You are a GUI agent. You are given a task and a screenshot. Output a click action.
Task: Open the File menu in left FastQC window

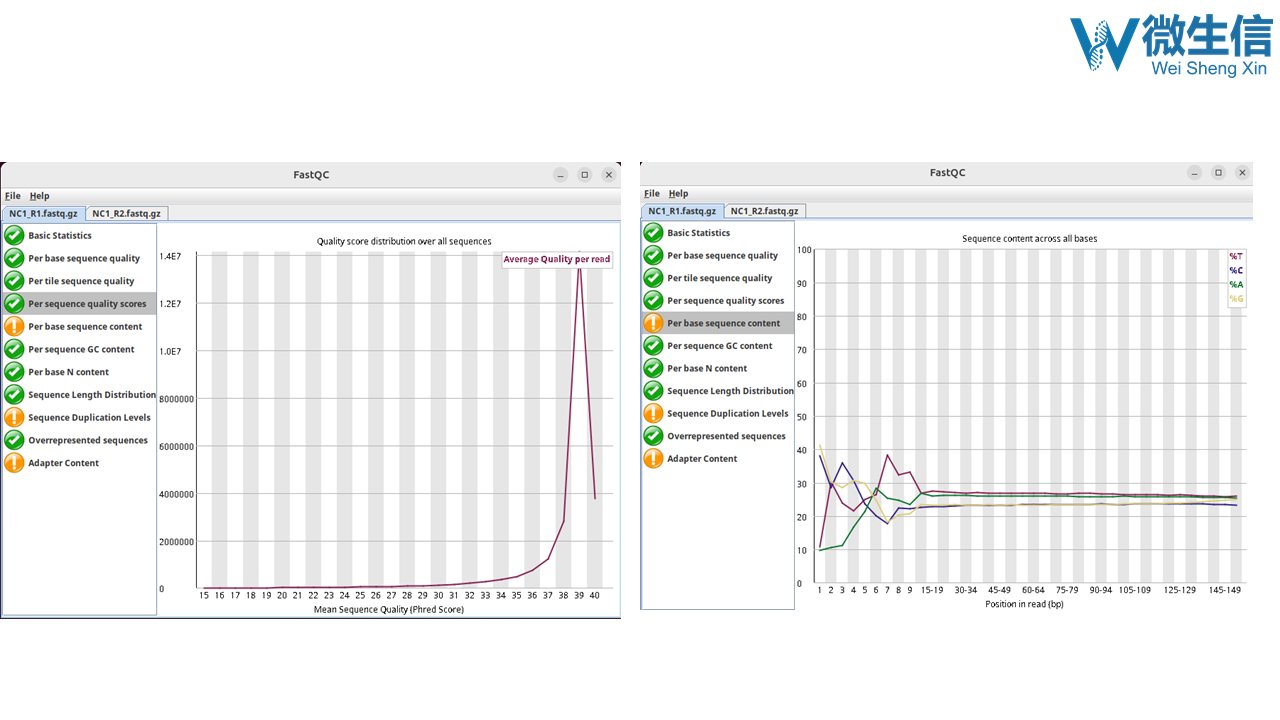click(x=12, y=196)
